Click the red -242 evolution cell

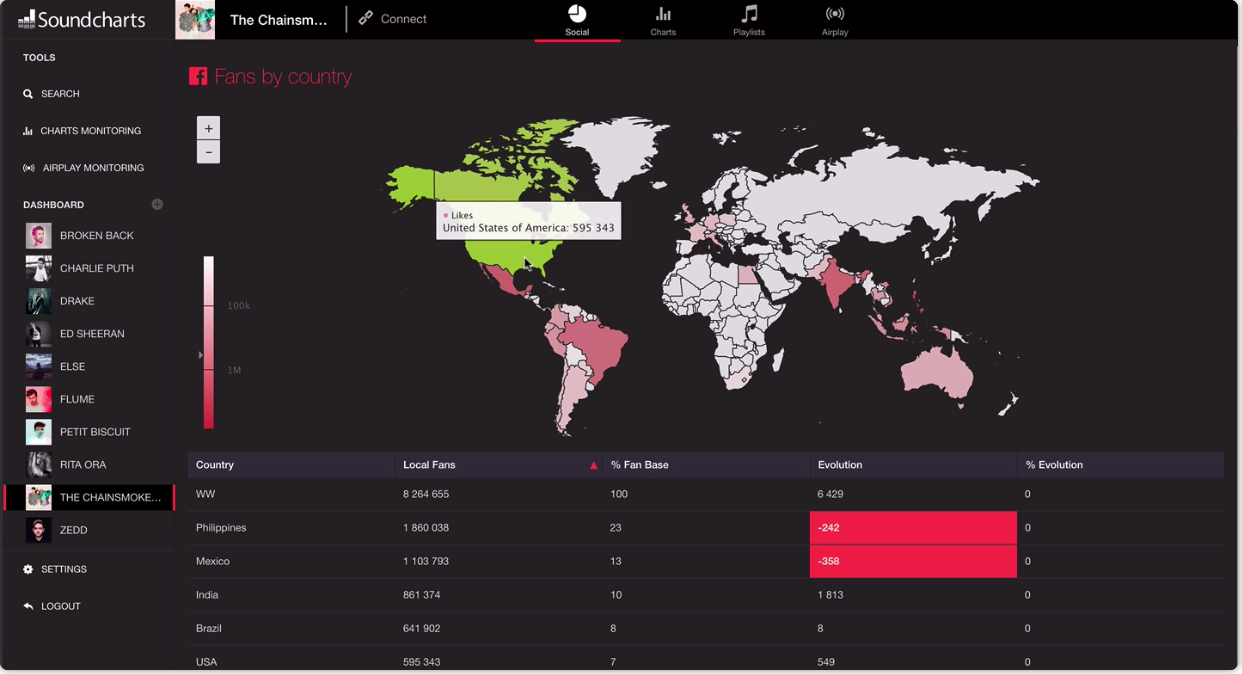(x=913, y=528)
